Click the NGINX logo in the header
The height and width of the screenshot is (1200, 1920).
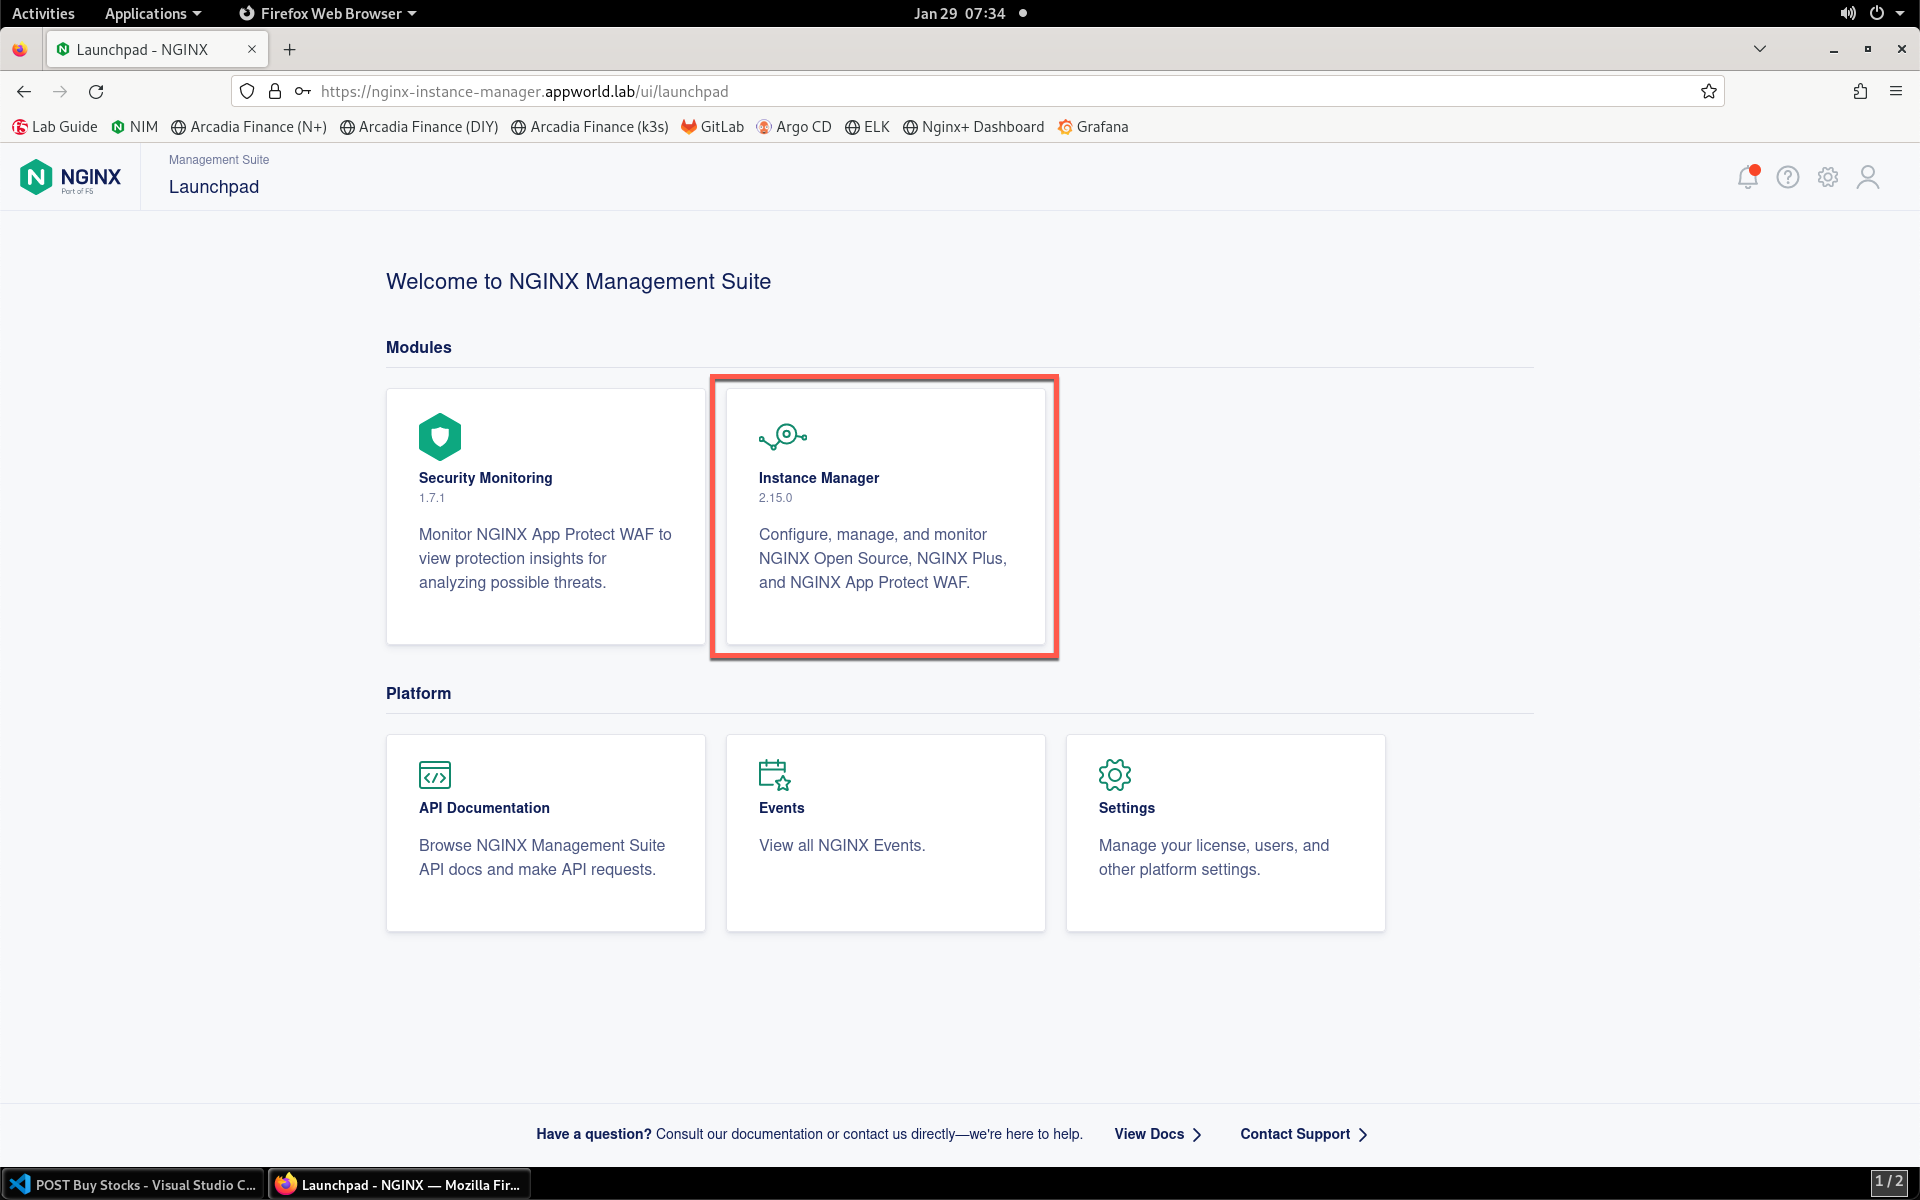tap(70, 177)
